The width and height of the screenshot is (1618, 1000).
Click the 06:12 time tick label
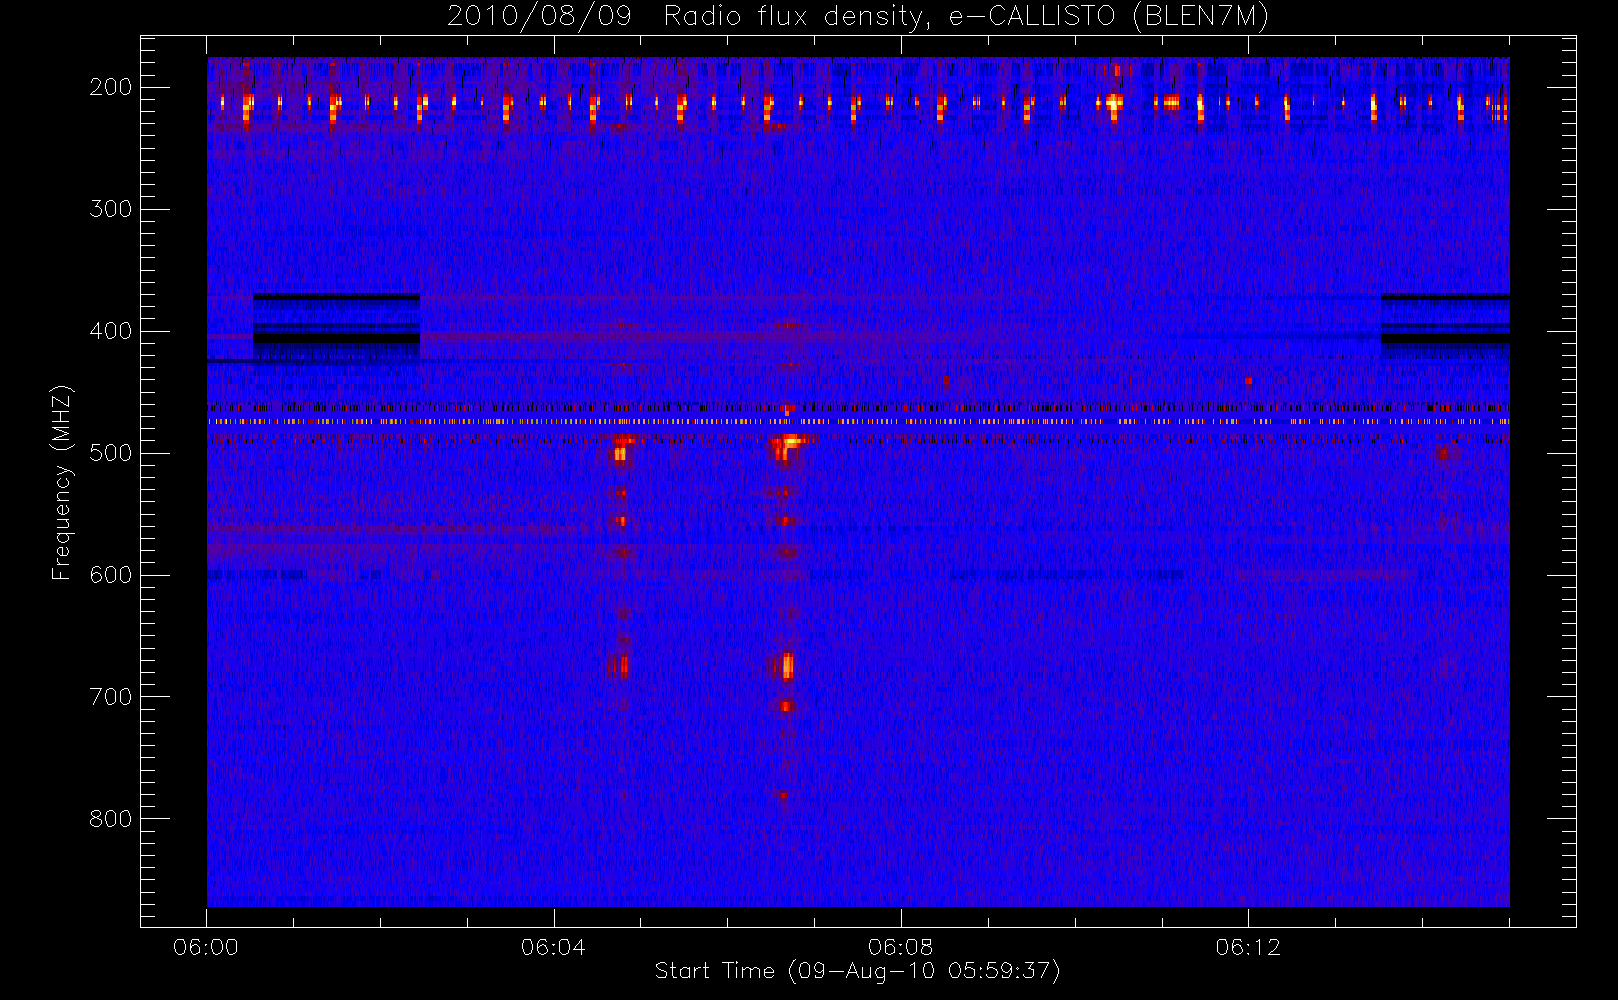coord(1248,947)
